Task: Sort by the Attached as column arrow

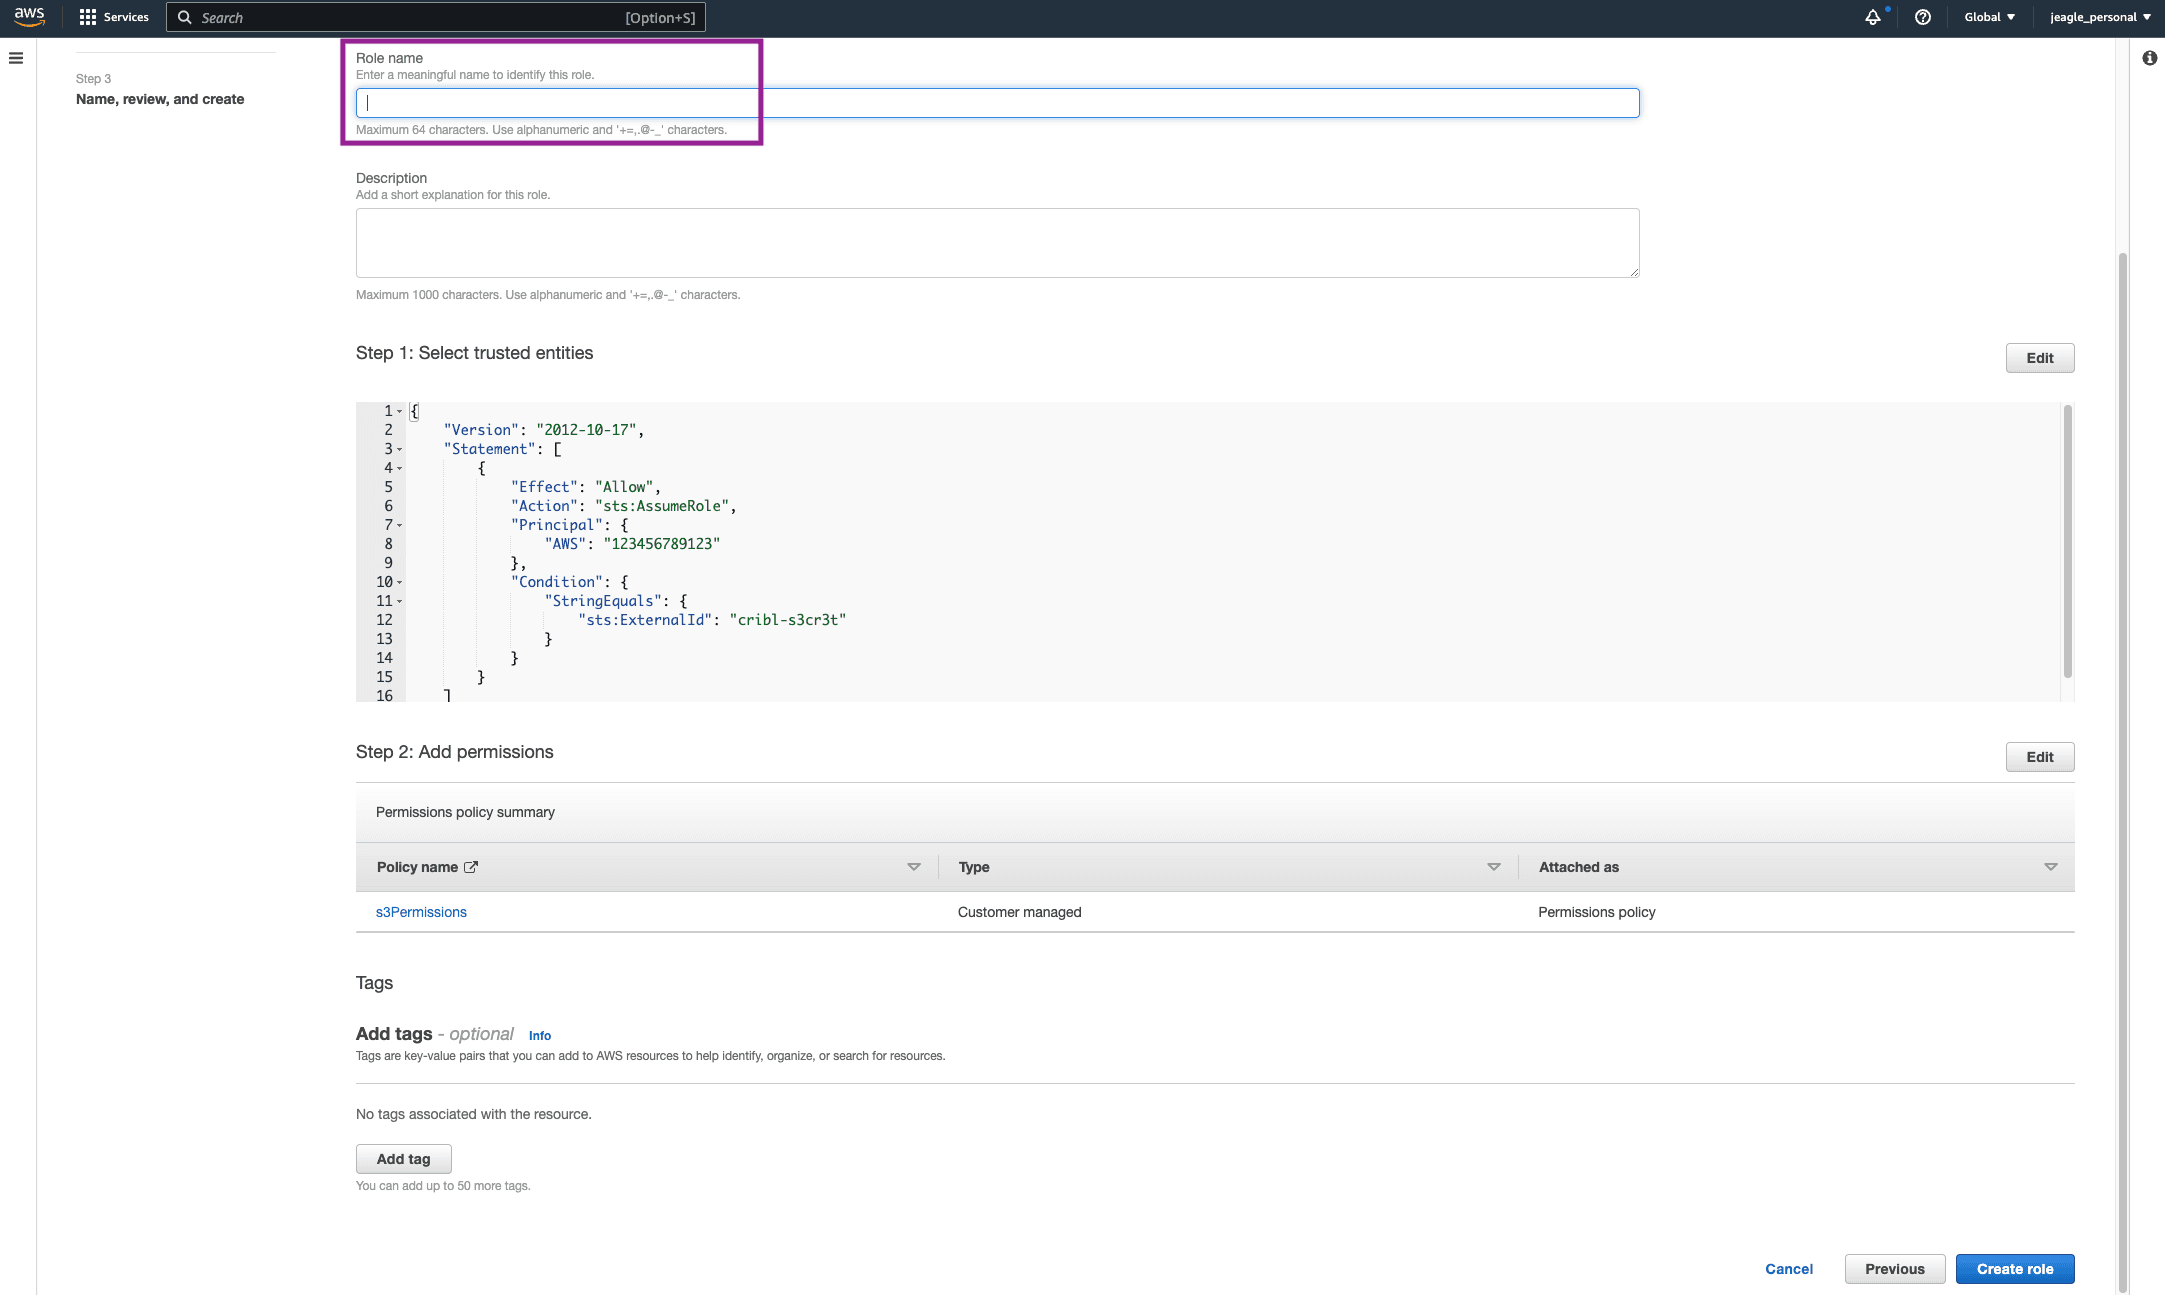Action: [x=2050, y=867]
